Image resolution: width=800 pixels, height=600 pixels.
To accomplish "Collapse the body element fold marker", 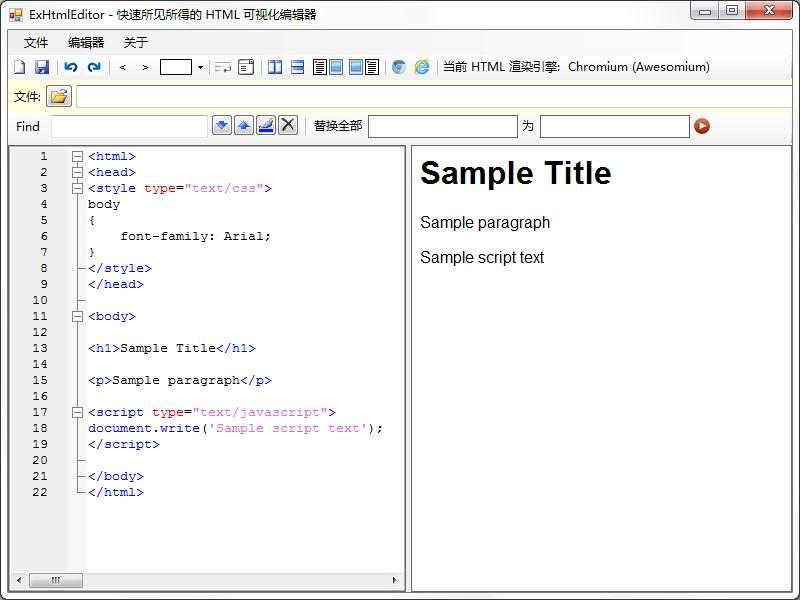I will pos(76,316).
